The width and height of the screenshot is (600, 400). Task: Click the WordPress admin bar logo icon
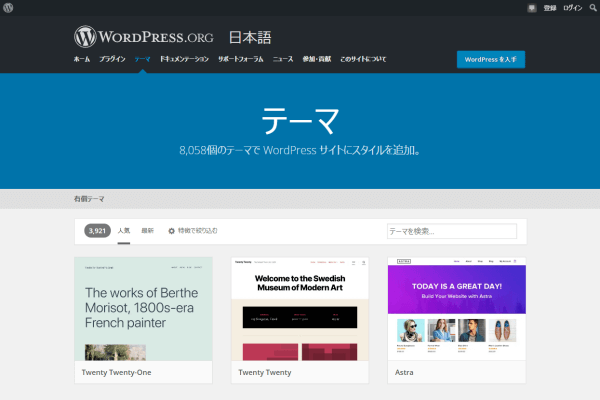(x=8, y=8)
